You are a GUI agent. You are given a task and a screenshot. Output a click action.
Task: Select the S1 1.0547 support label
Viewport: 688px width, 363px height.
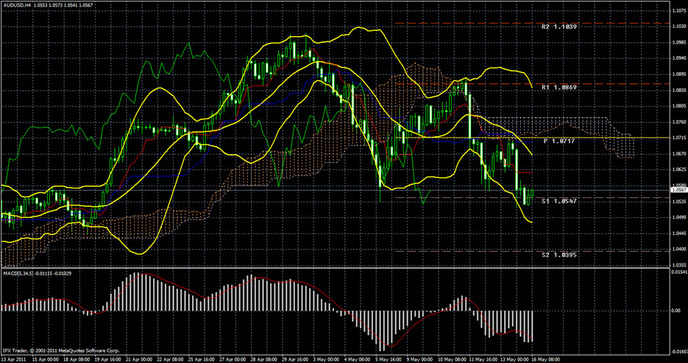(559, 201)
